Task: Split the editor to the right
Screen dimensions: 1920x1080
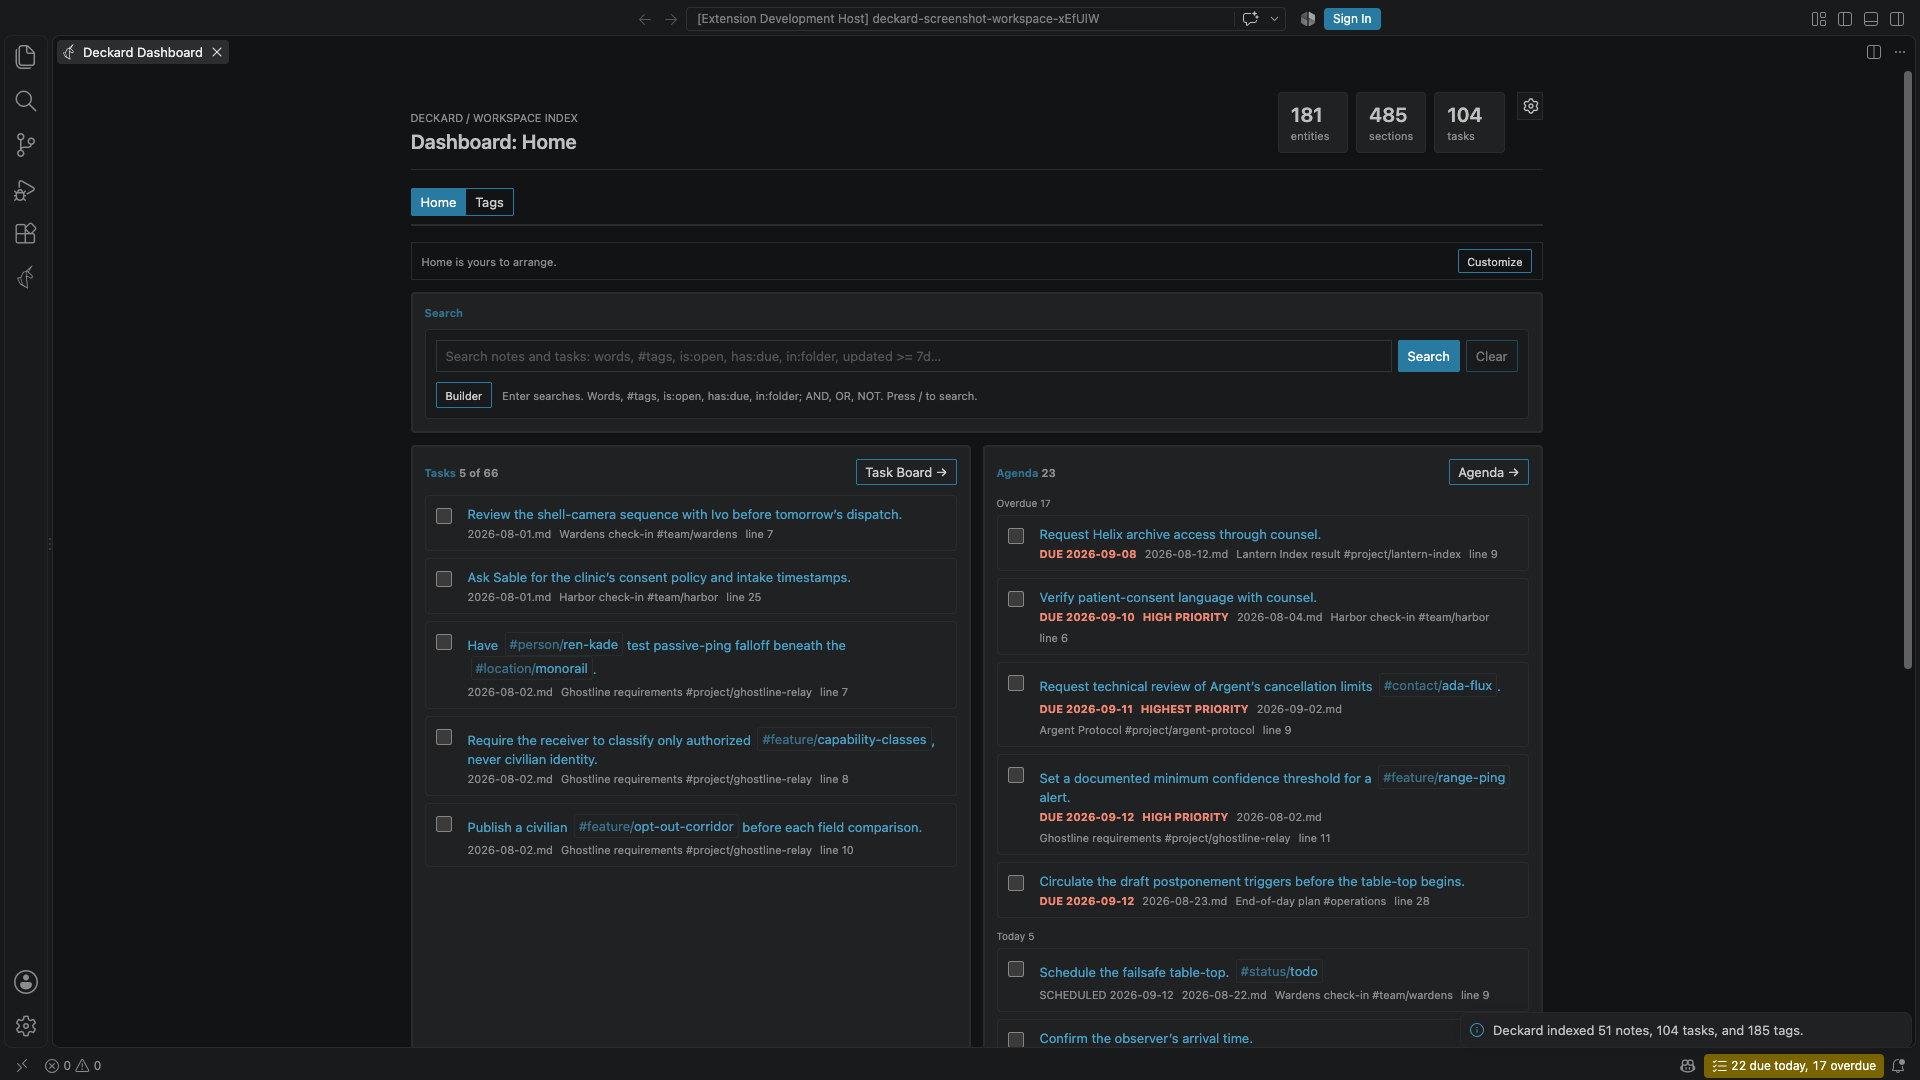Action: pos(1874,52)
